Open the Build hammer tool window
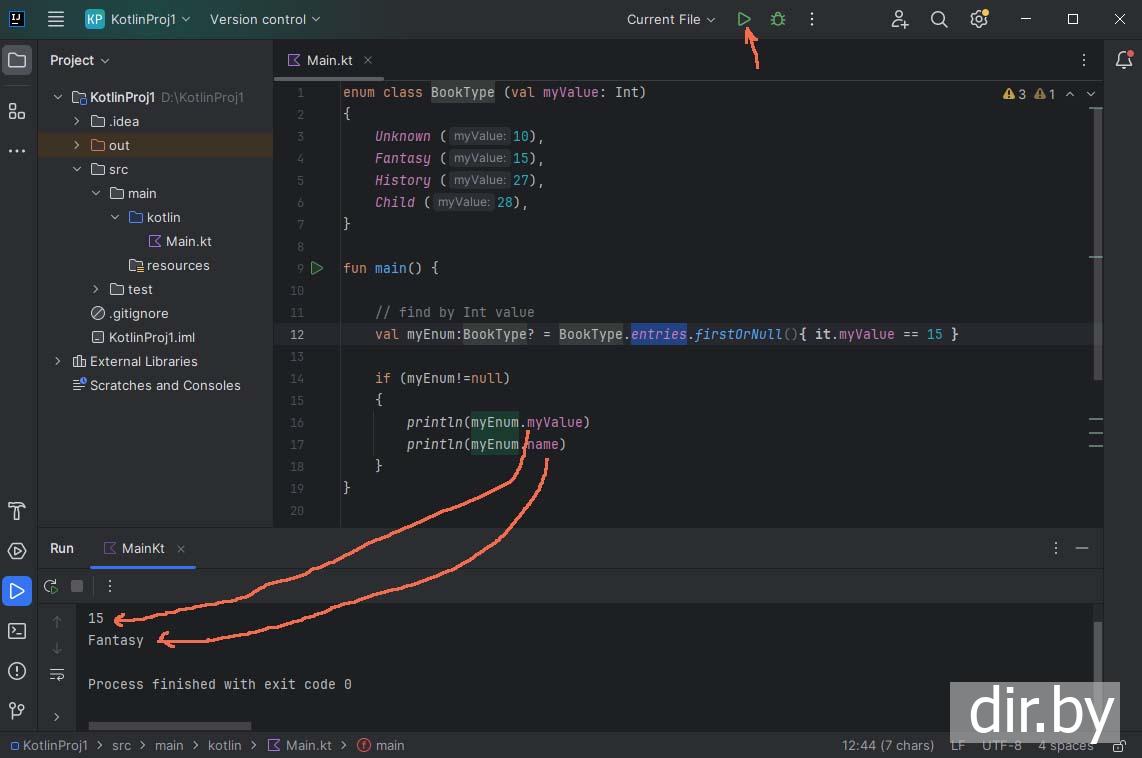The image size is (1142, 758). [x=17, y=511]
